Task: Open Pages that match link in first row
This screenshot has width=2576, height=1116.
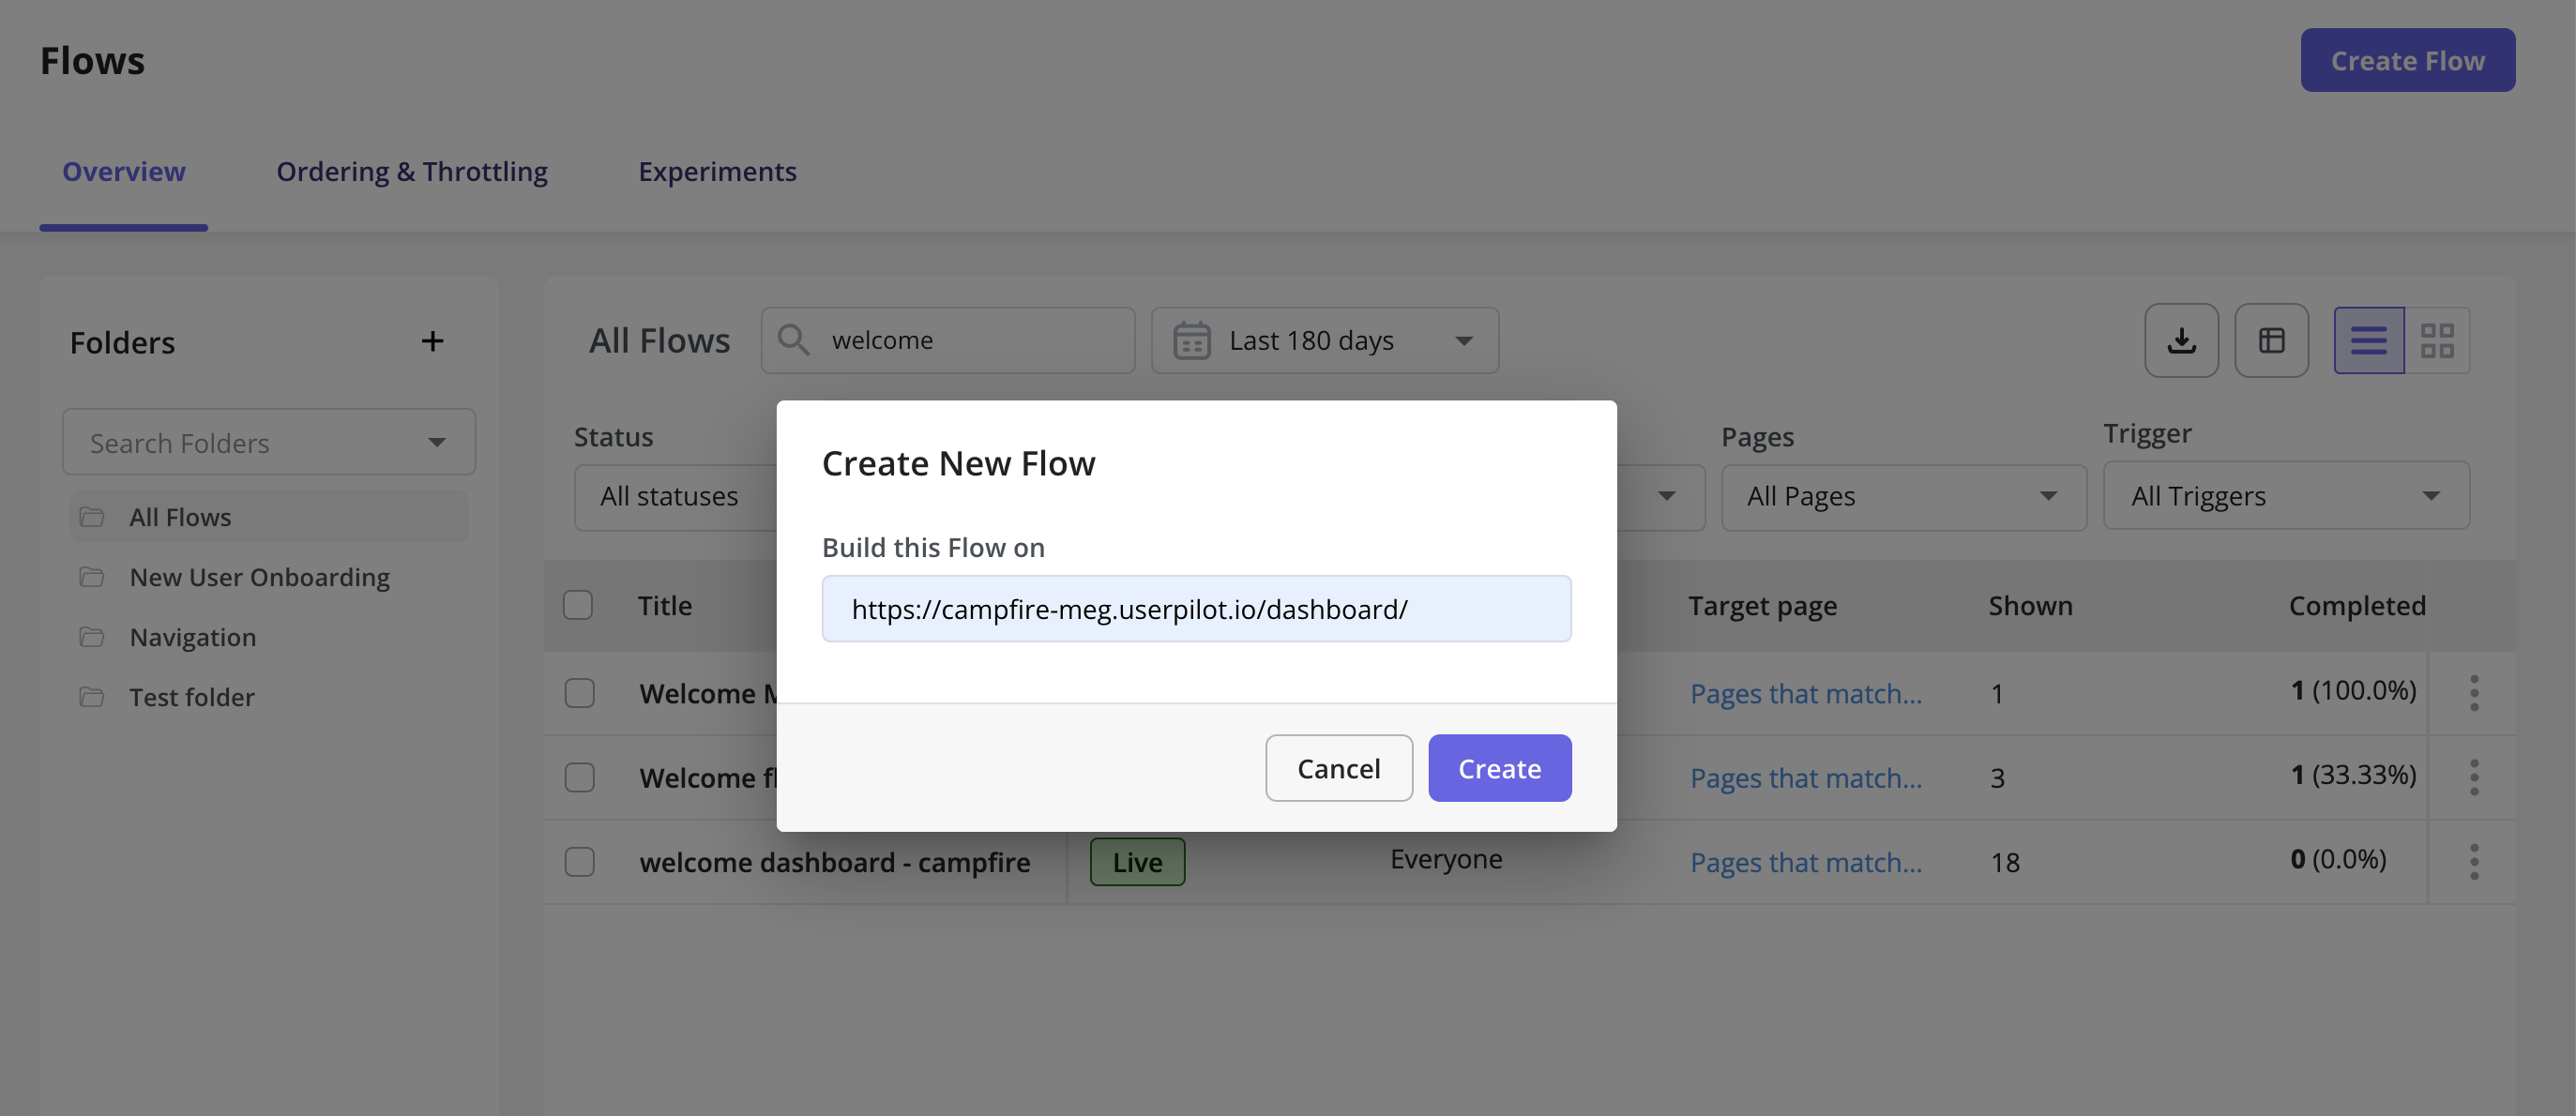Action: tap(1805, 693)
